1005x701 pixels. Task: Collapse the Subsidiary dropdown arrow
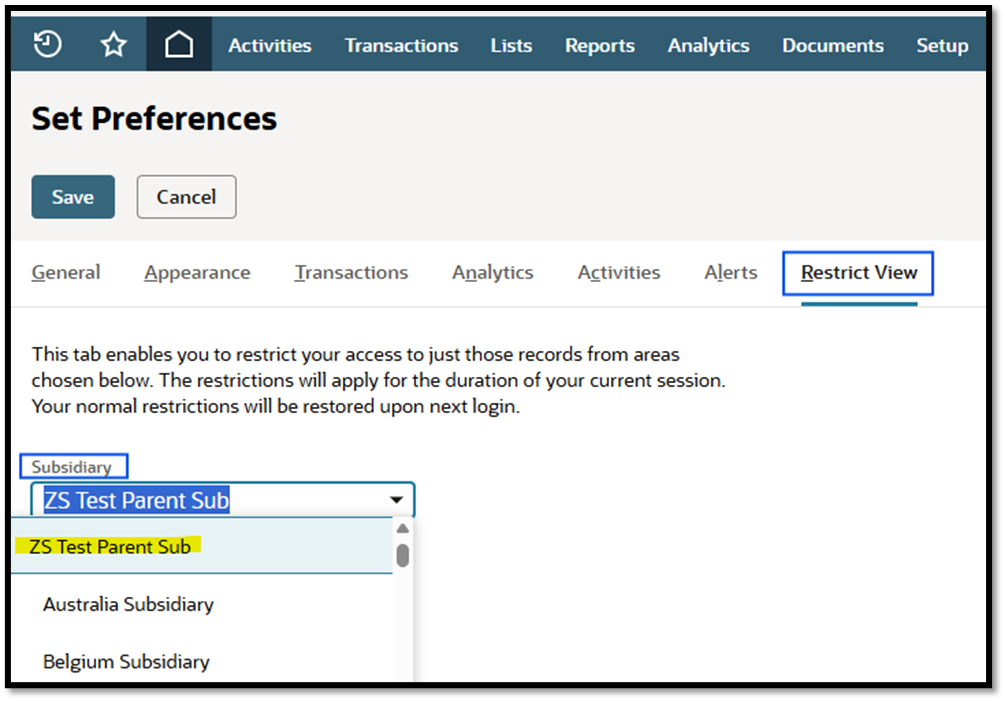(x=397, y=500)
